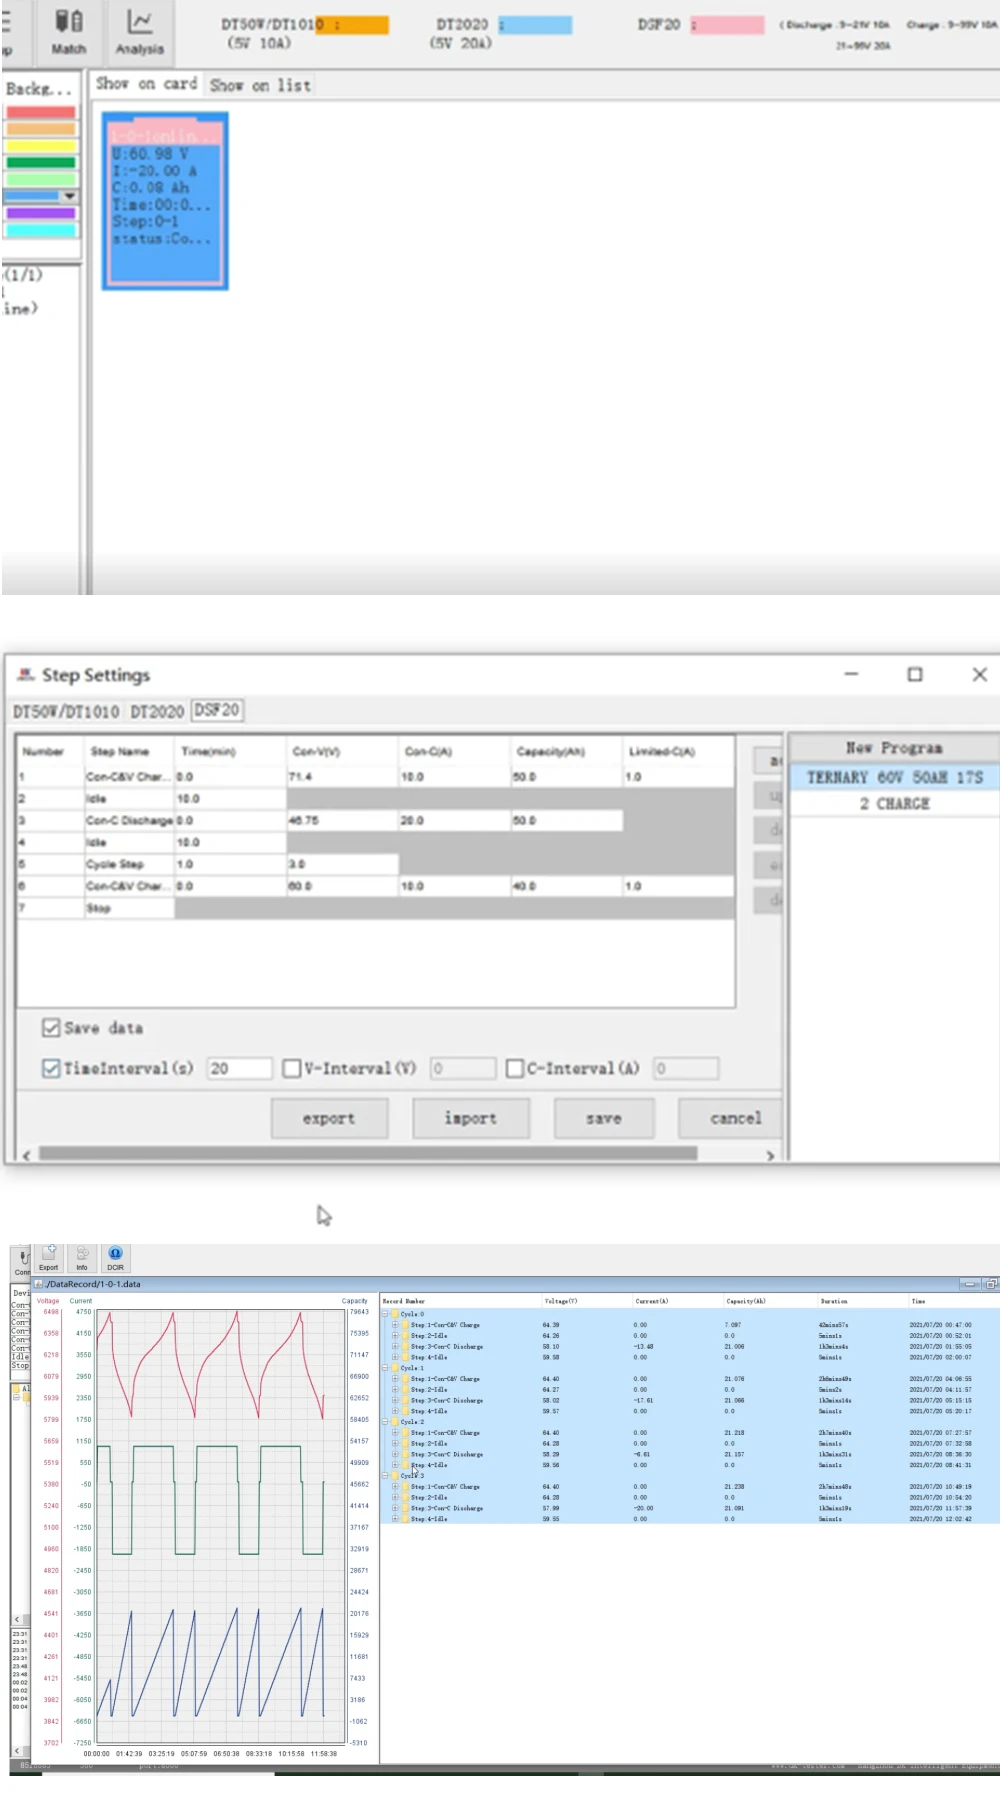The height and width of the screenshot is (1813, 1000).
Task: Click the Record Number column header
Action: click(x=460, y=1301)
